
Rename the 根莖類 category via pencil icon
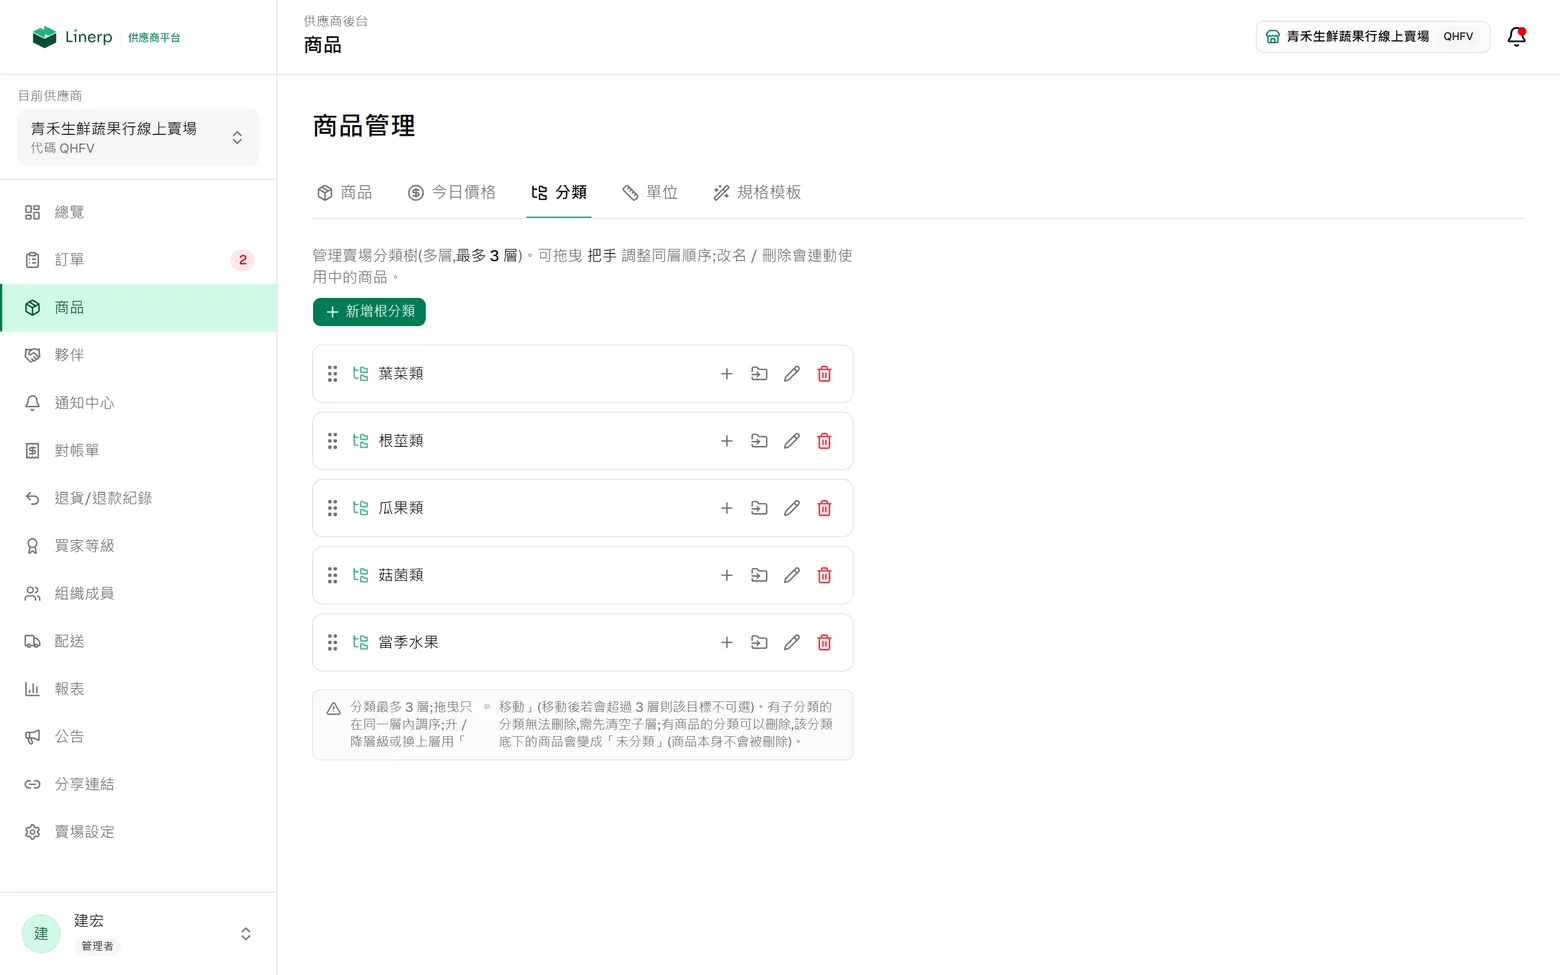[792, 441]
